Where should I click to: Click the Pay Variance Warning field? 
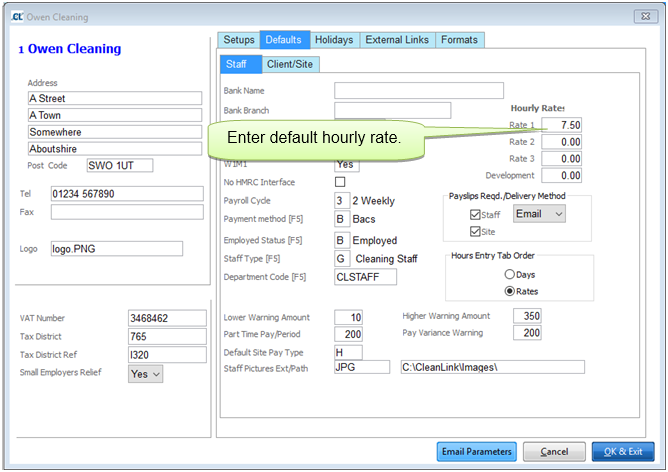(x=527, y=333)
